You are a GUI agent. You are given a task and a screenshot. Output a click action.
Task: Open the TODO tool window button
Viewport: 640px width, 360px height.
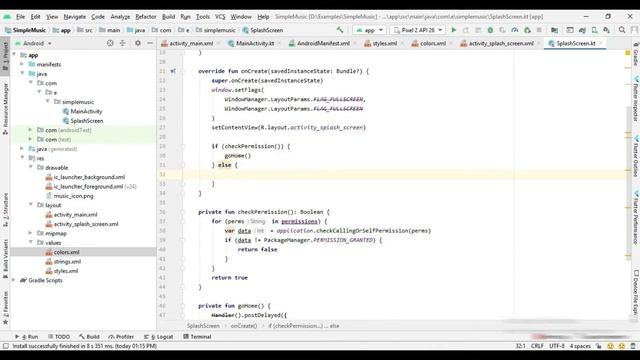(x=59, y=337)
